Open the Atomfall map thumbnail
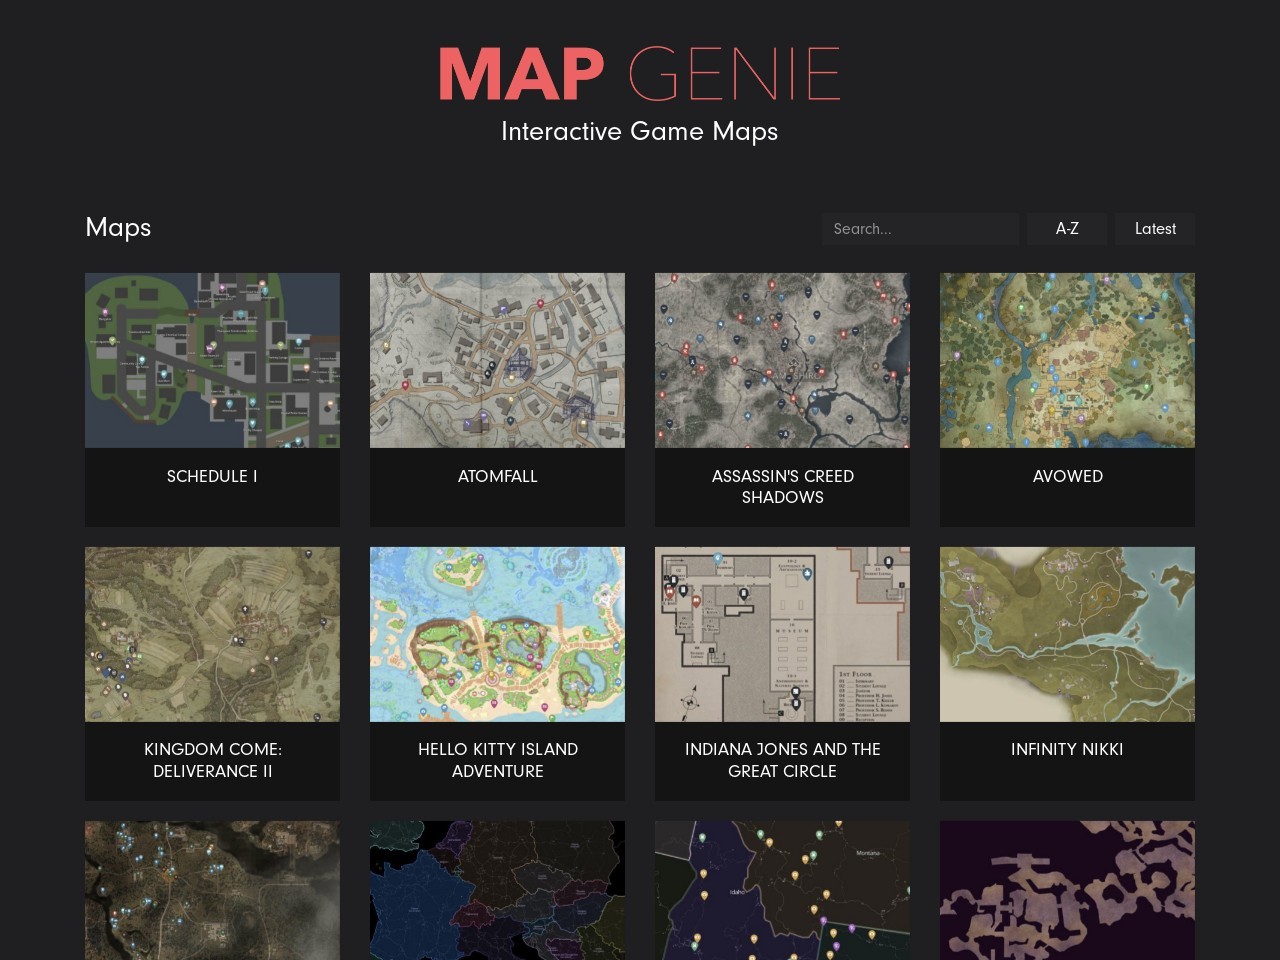This screenshot has height=960, width=1280. click(497, 360)
